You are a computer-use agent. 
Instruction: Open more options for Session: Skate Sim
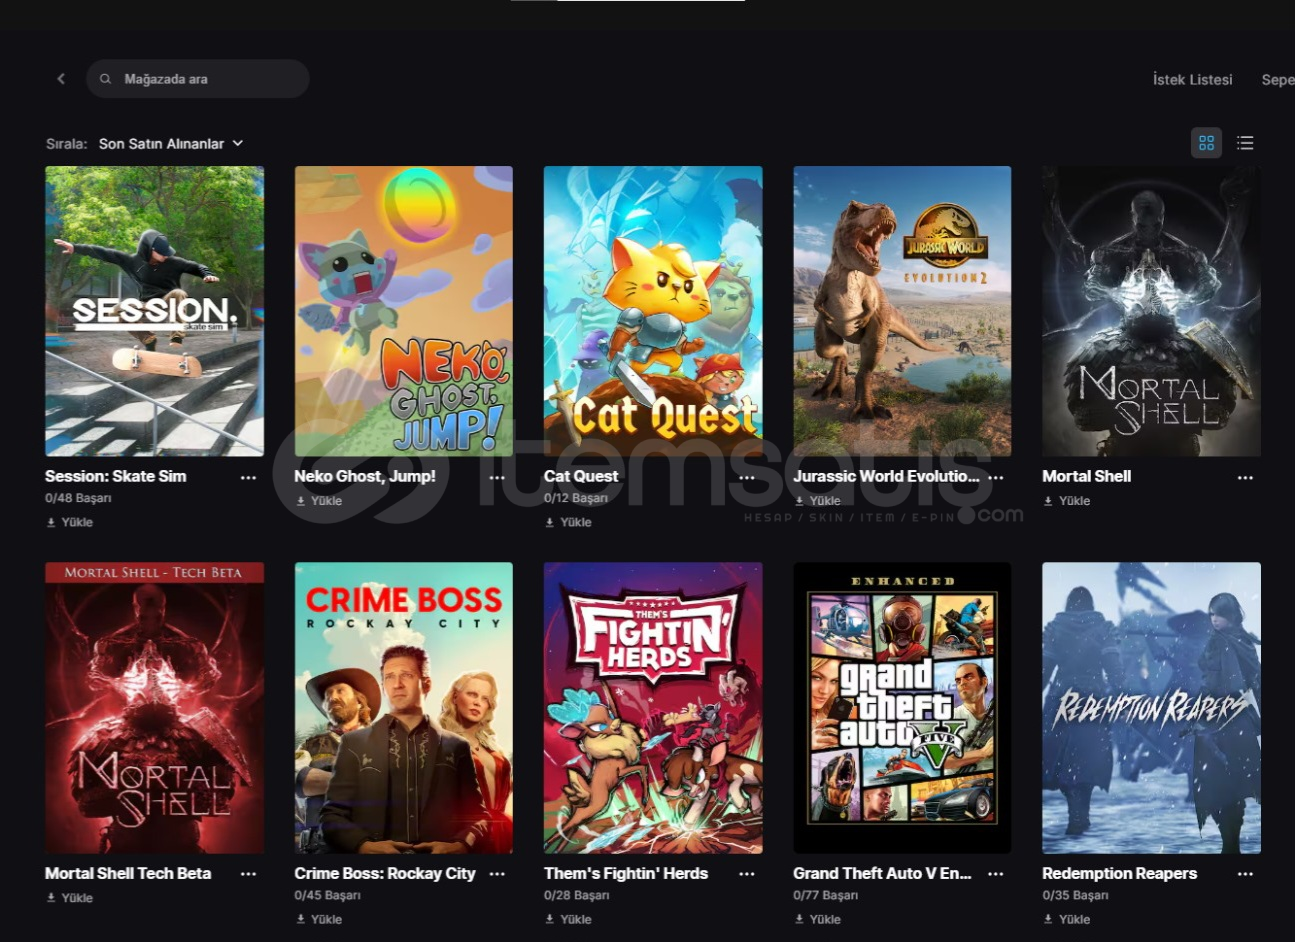248,477
